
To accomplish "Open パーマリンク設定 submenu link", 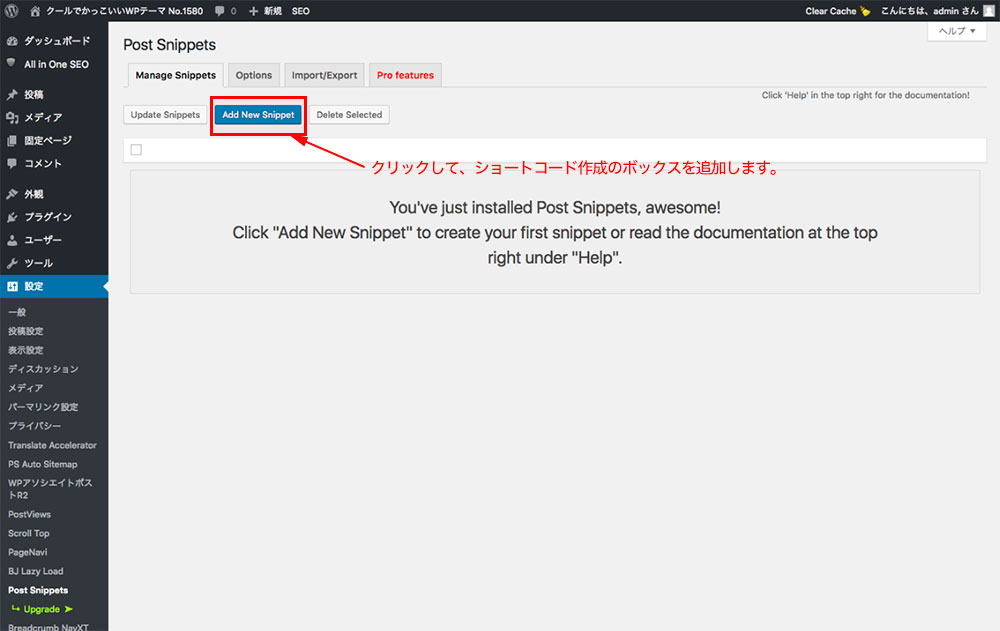I will coord(43,407).
